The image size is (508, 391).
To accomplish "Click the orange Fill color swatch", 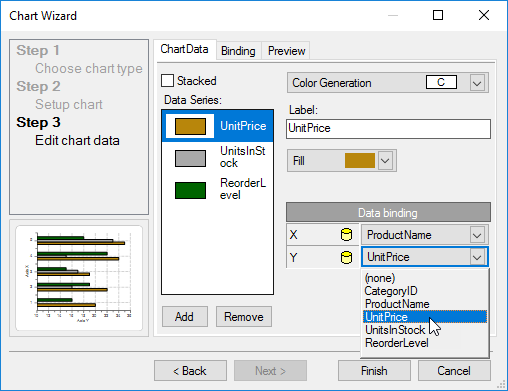I will point(360,161).
